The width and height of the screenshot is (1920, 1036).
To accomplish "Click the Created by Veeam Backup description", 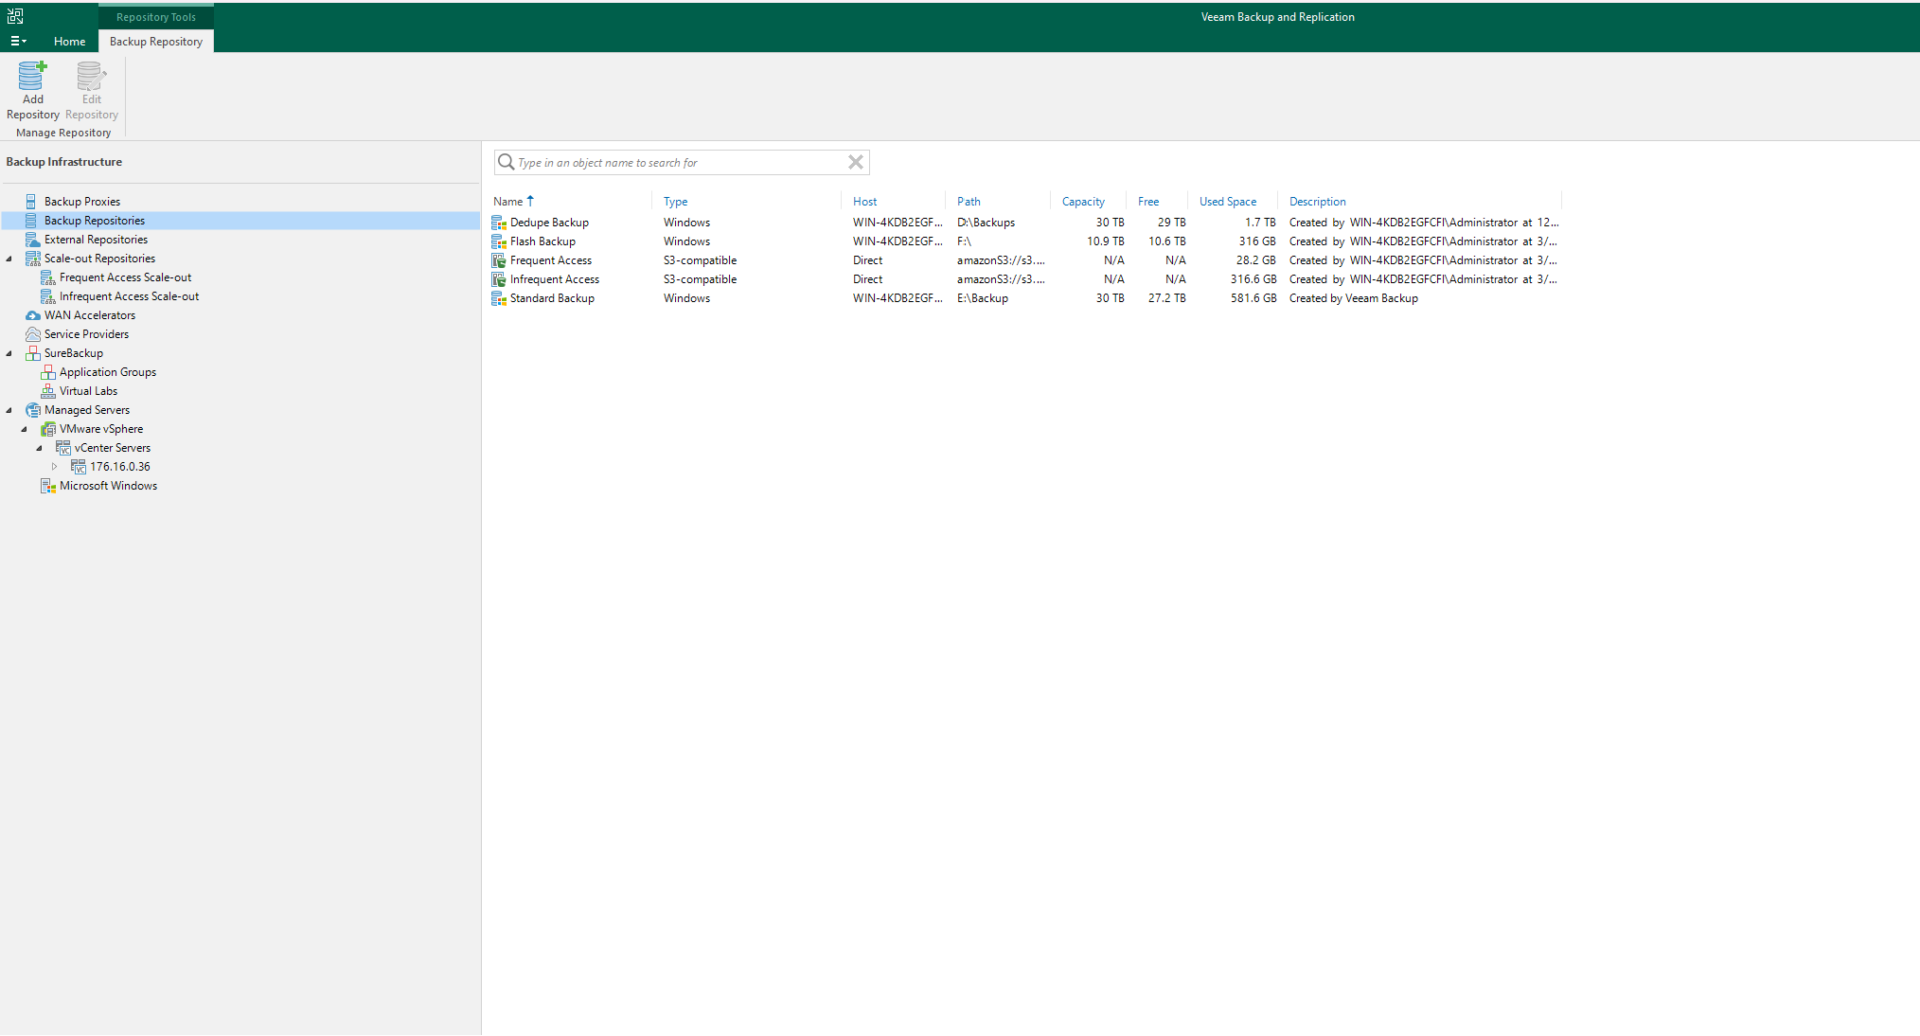I will point(1354,298).
